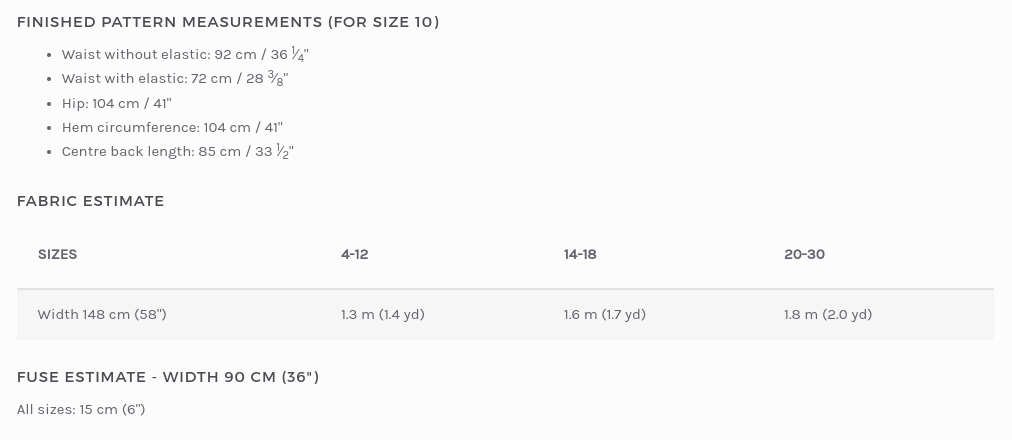Select the 'Waist without elastic' label text
The image size is (1012, 440).
(x=136, y=55)
